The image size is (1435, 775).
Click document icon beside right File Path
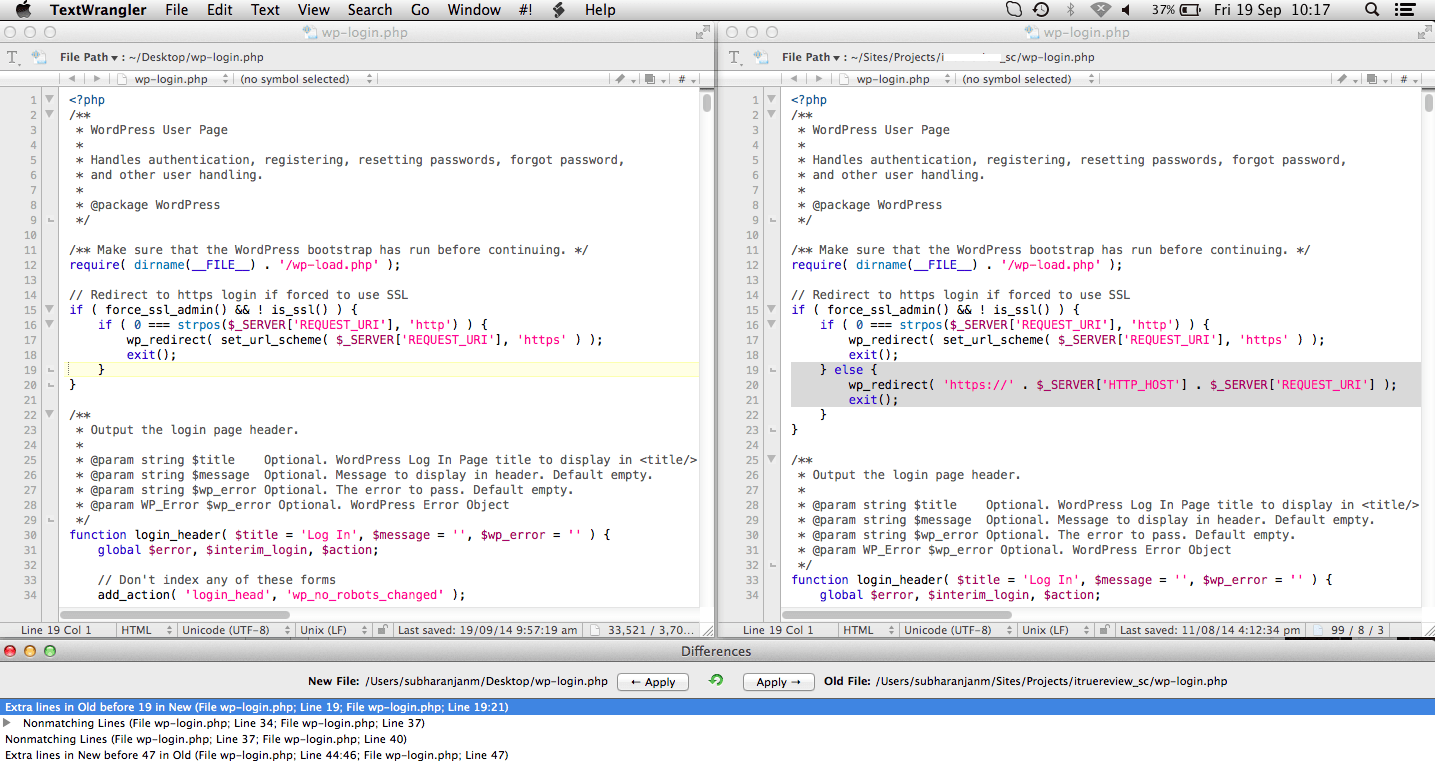click(x=762, y=57)
